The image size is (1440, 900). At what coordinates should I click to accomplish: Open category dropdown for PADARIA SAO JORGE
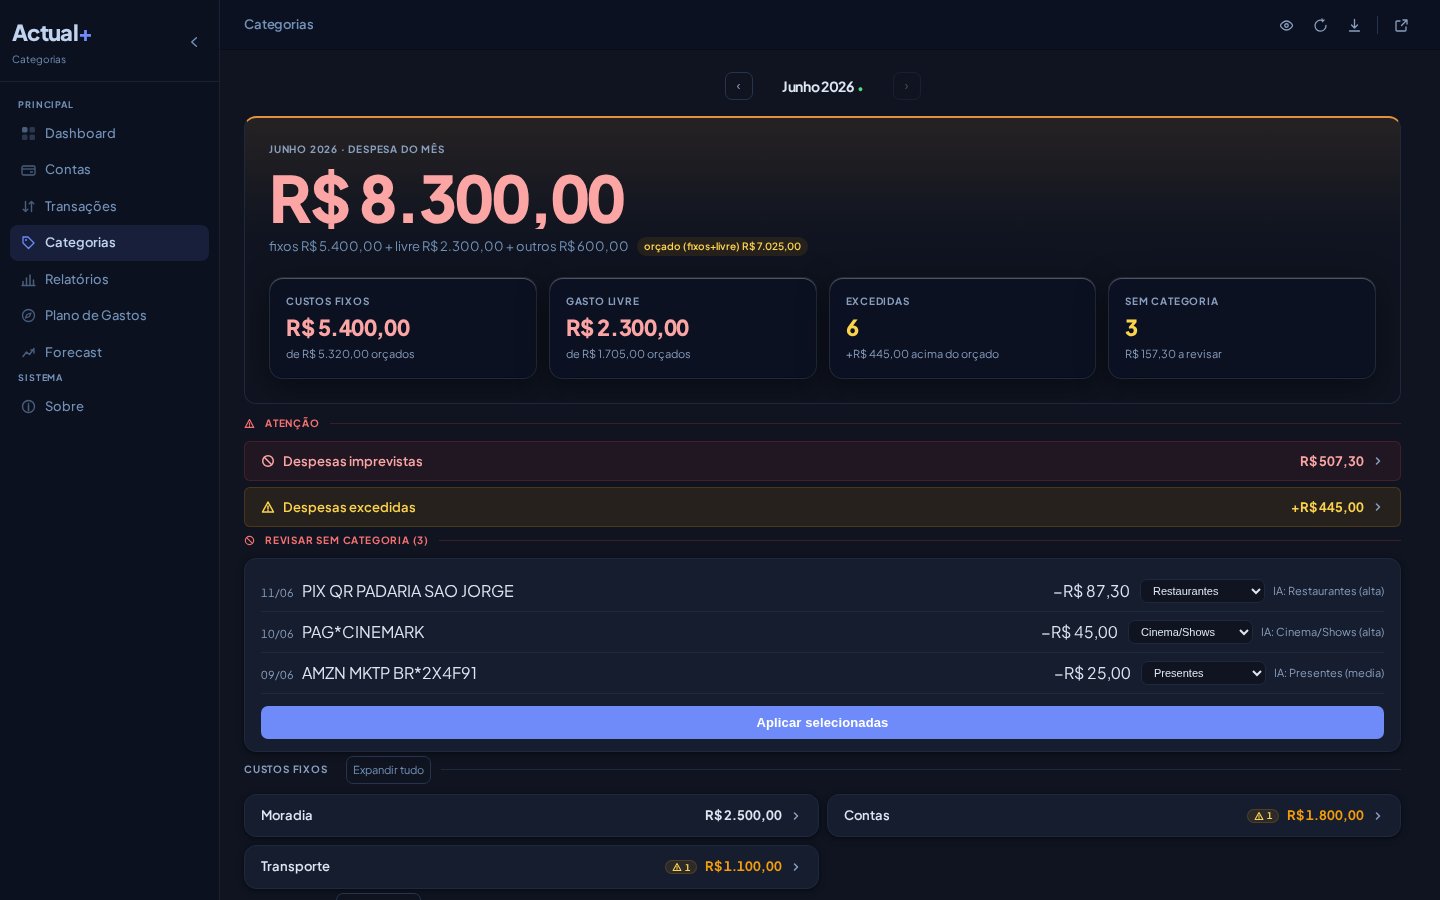(x=1202, y=591)
